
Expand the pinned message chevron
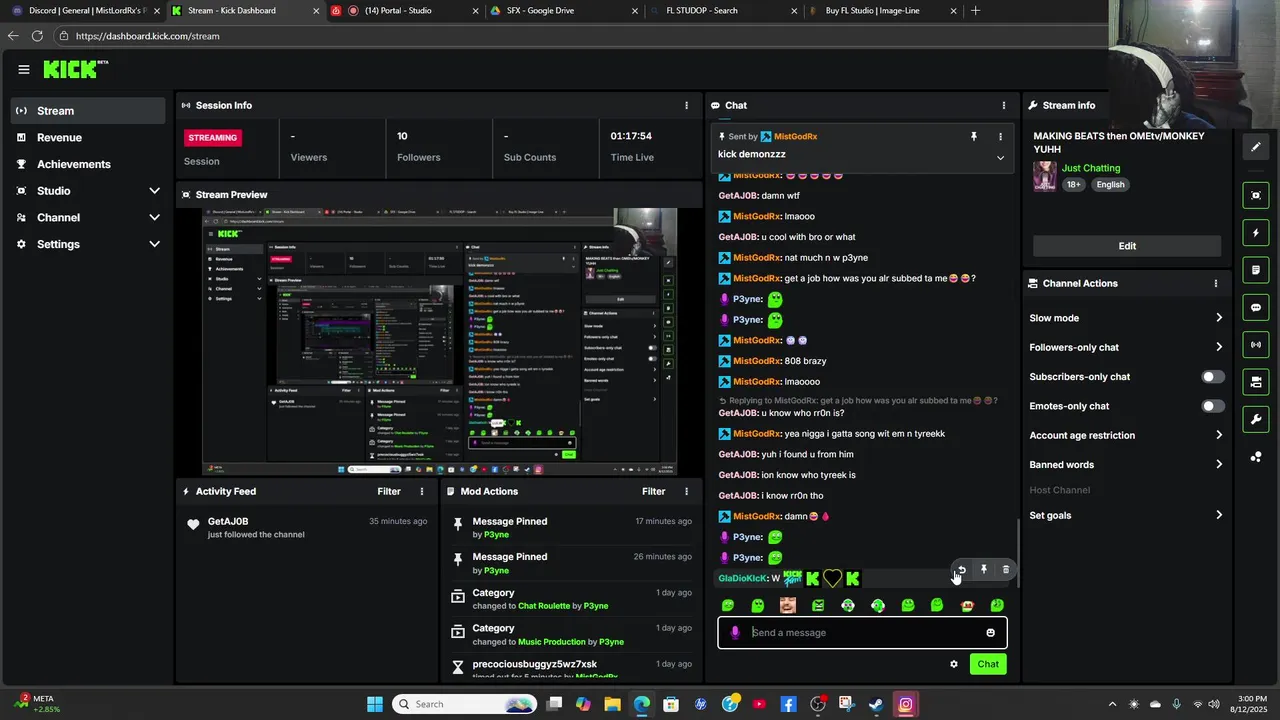click(1000, 157)
